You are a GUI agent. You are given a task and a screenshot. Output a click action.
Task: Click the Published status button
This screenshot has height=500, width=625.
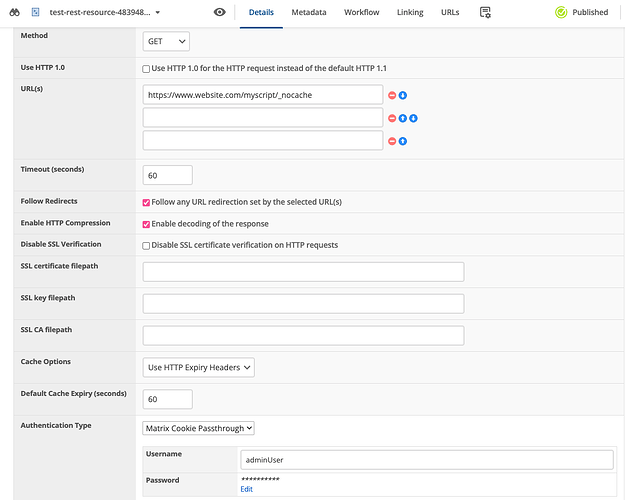(x=581, y=12)
